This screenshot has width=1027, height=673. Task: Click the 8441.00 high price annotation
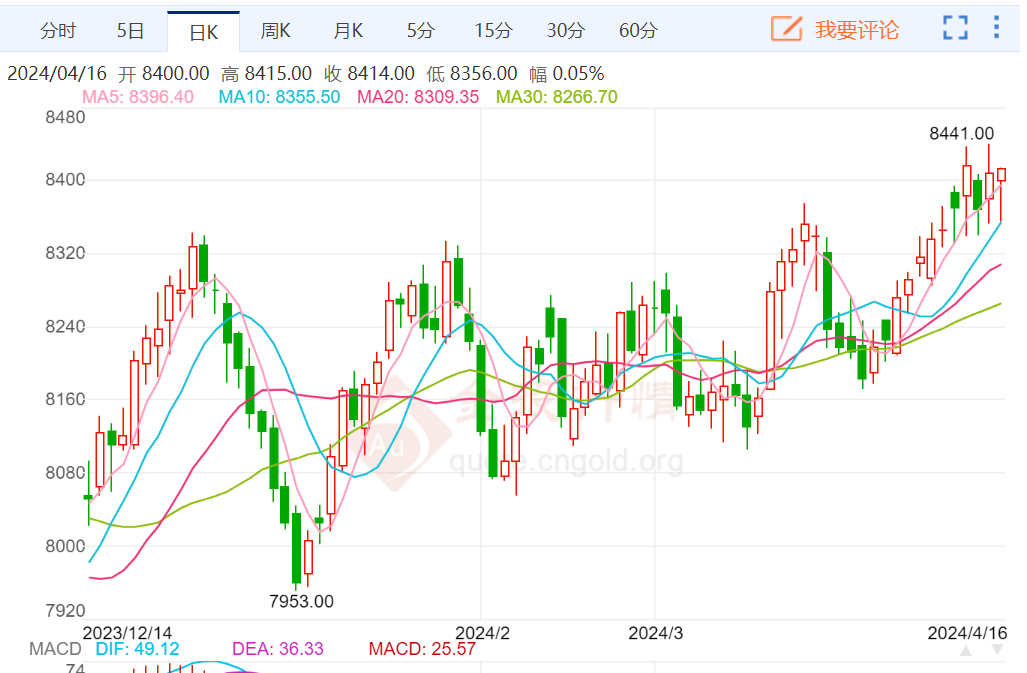click(961, 133)
